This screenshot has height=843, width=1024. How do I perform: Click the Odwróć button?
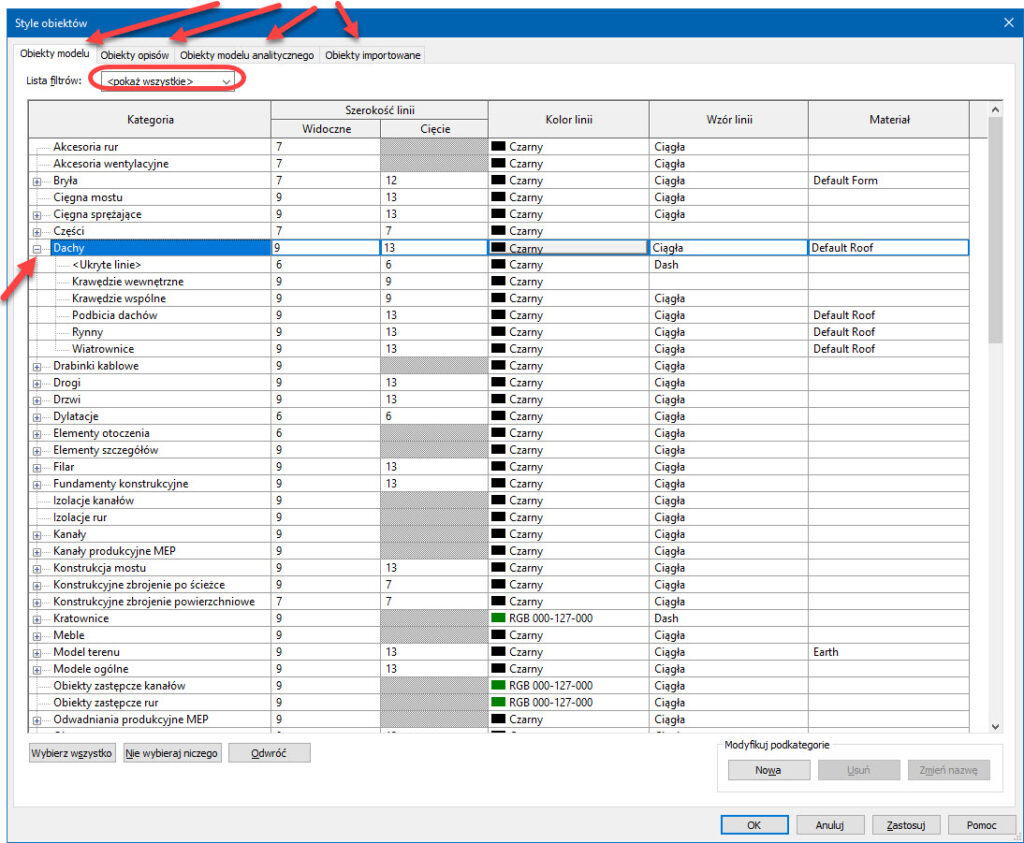pos(269,753)
